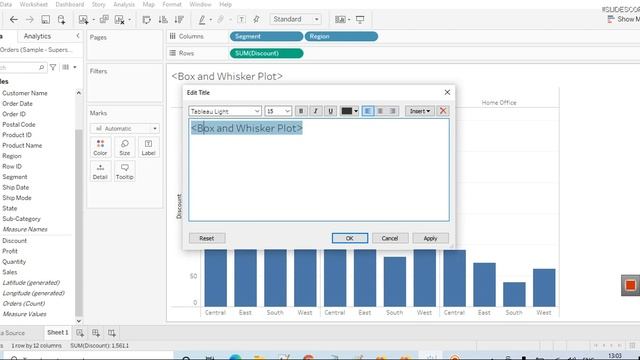Click inside the title text editing area
The height and width of the screenshot is (360, 640).
[x=319, y=170]
